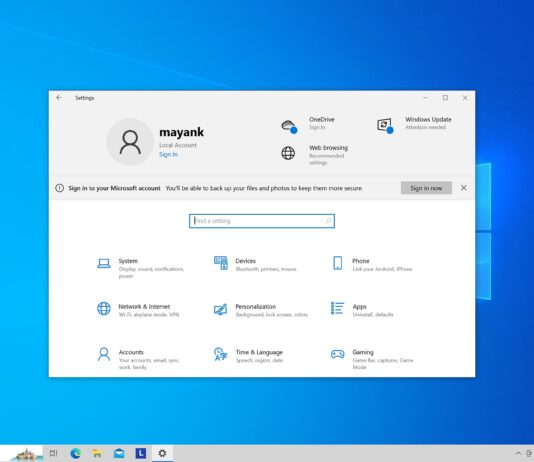Image resolution: width=534 pixels, height=462 pixels.
Task: Click the Sign in link under Local Account
Action: [x=168, y=155]
